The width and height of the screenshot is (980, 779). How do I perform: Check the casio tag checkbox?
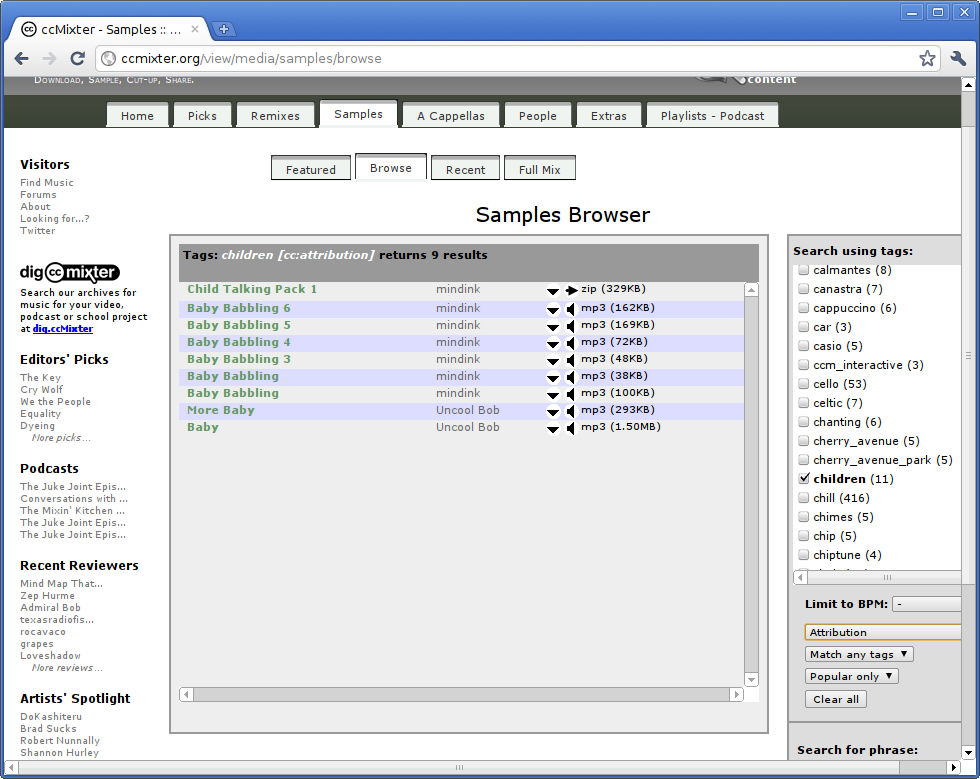804,346
